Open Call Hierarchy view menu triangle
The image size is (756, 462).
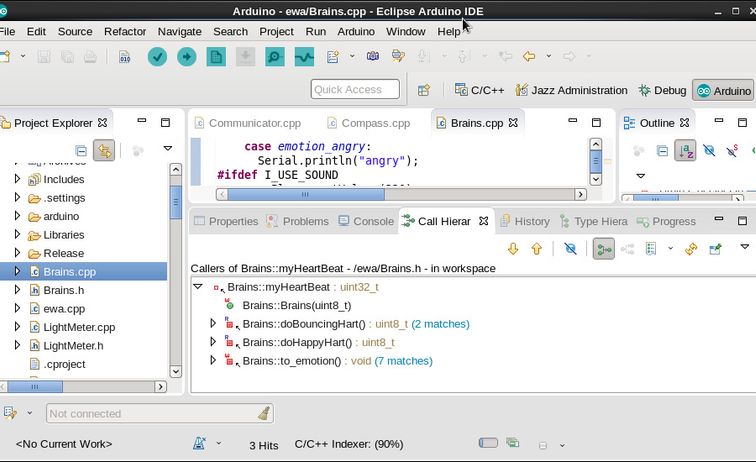coord(744,246)
